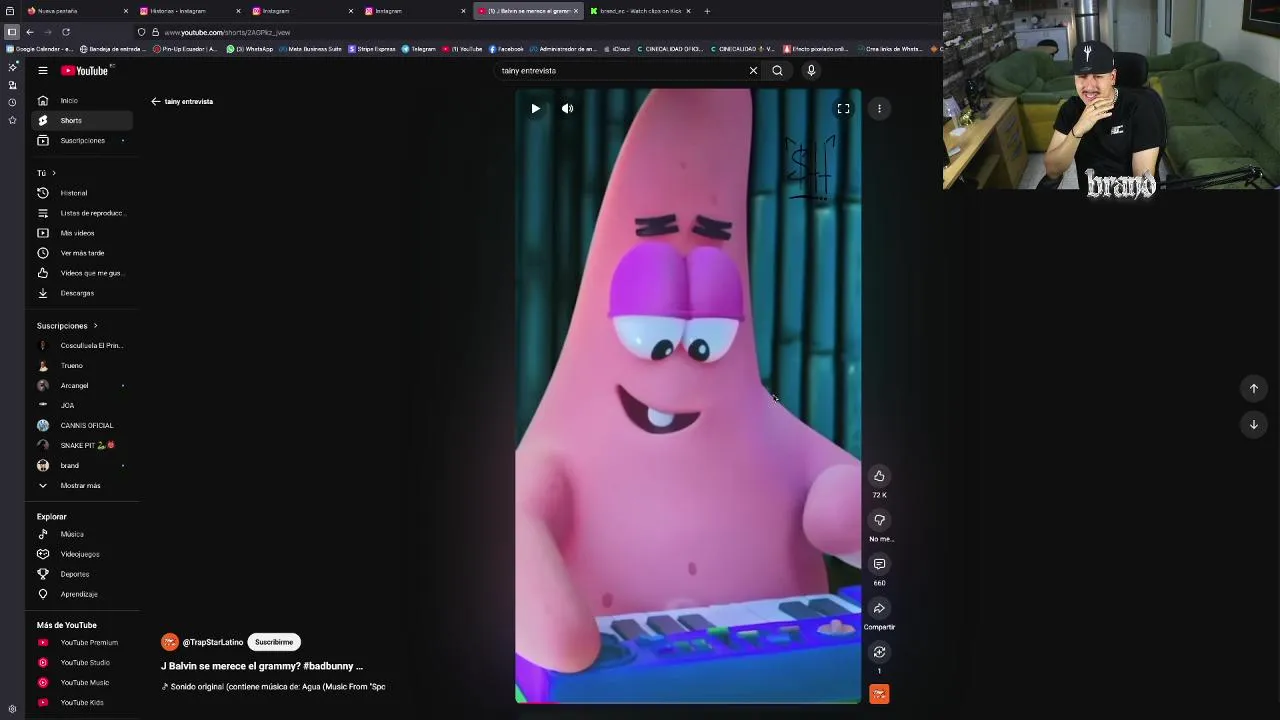The height and width of the screenshot is (720, 1280).
Task: Open YouTube Premium link
Action: [80, 642]
